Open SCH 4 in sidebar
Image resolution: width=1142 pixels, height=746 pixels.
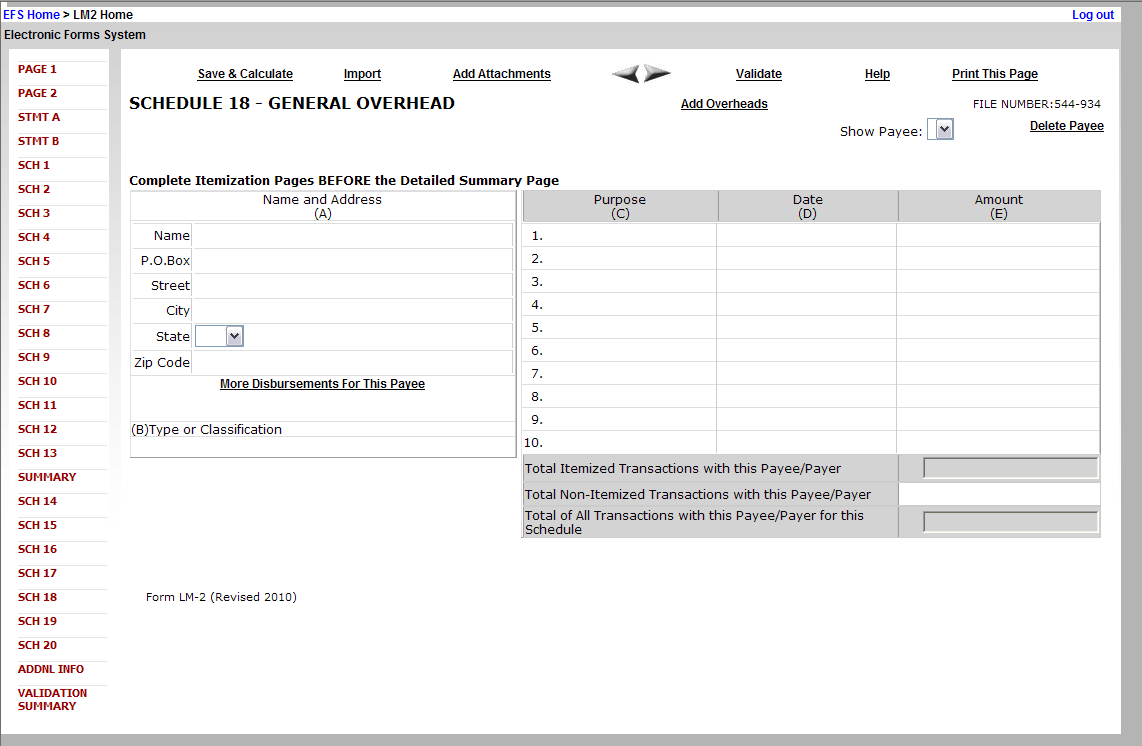click(34, 237)
